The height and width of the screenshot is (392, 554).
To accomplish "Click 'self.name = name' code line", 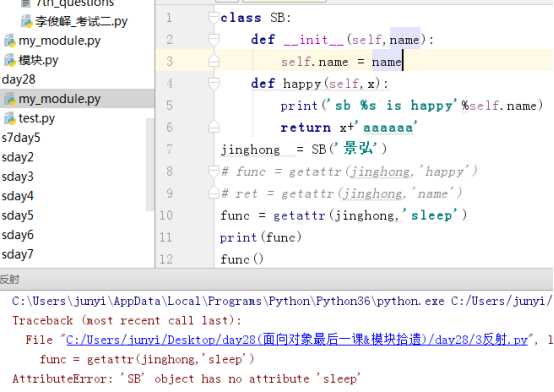I will (x=342, y=62).
